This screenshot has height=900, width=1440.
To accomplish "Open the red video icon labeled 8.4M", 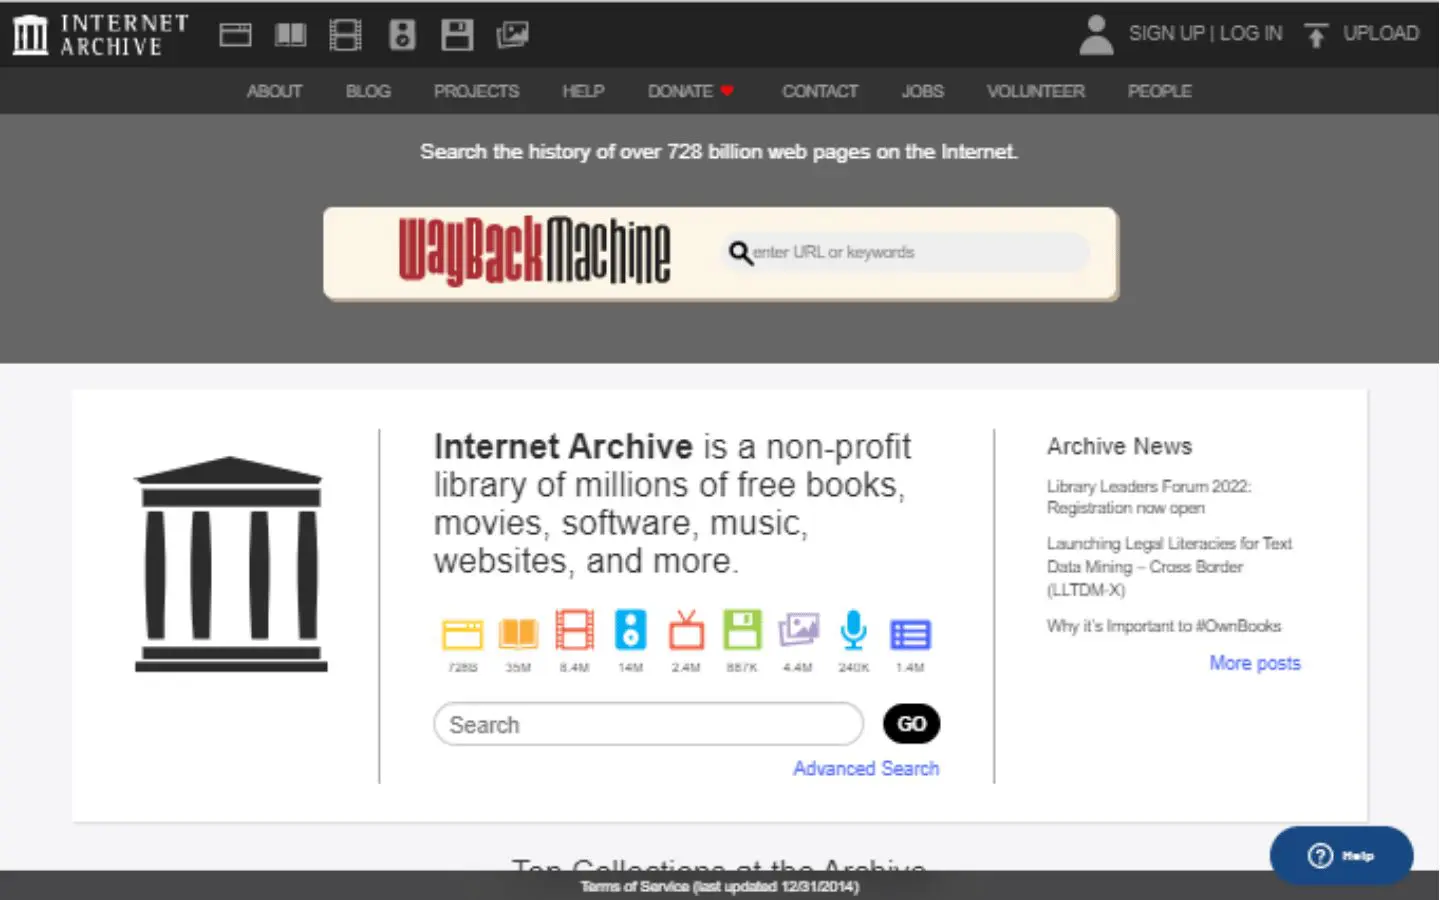I will 574,630.
